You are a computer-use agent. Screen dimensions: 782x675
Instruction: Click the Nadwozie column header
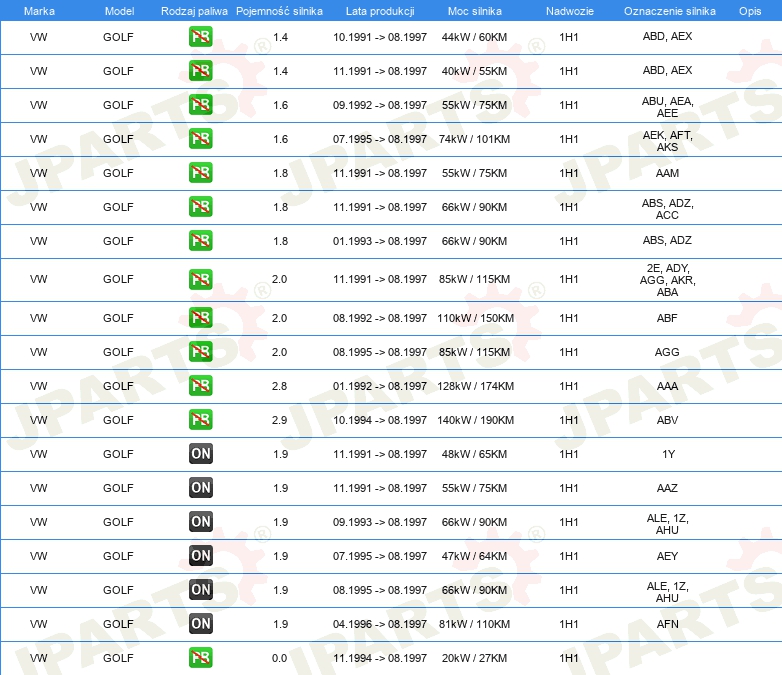point(570,11)
